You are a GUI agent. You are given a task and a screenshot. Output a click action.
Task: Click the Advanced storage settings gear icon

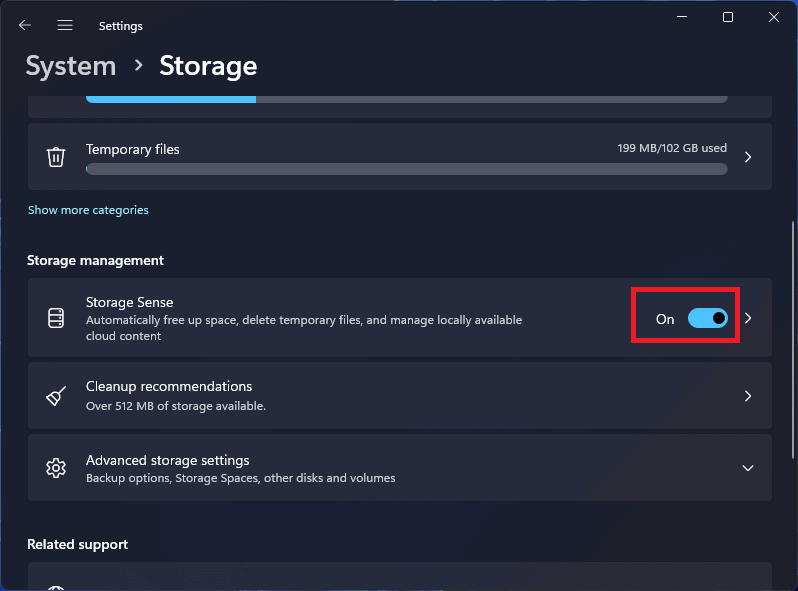(x=56, y=468)
